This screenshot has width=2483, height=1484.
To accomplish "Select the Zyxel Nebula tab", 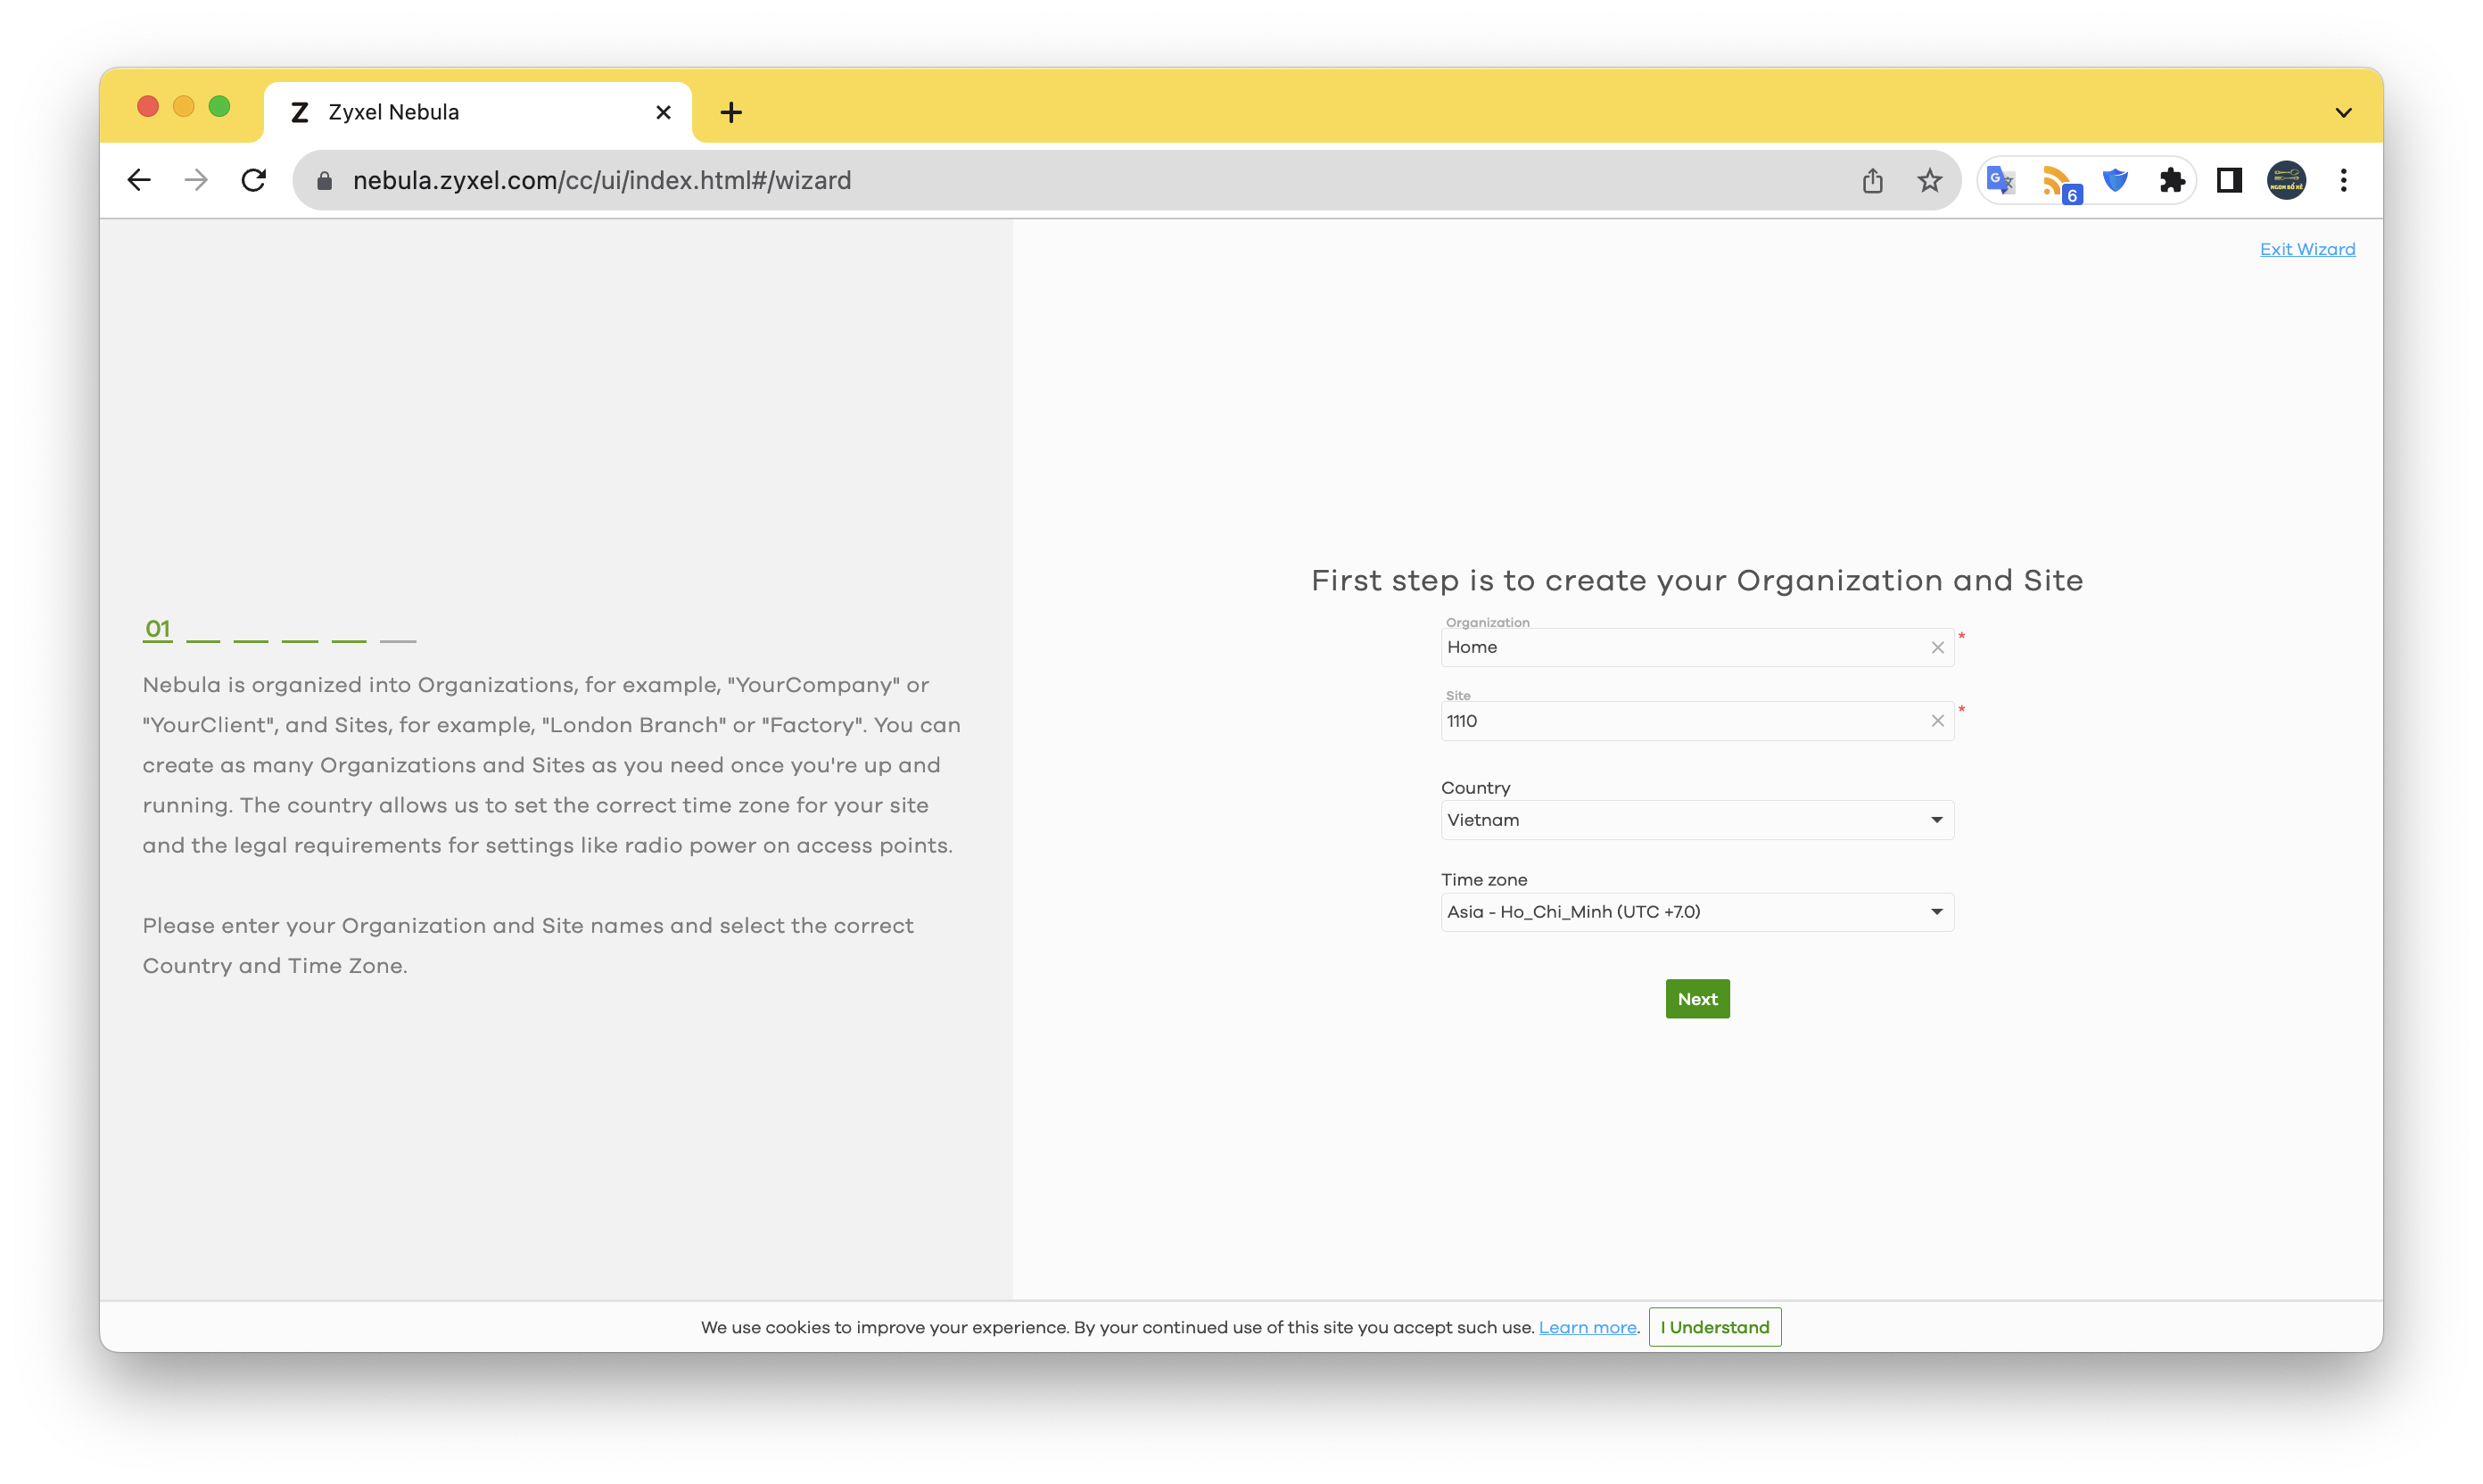I will (478, 112).
